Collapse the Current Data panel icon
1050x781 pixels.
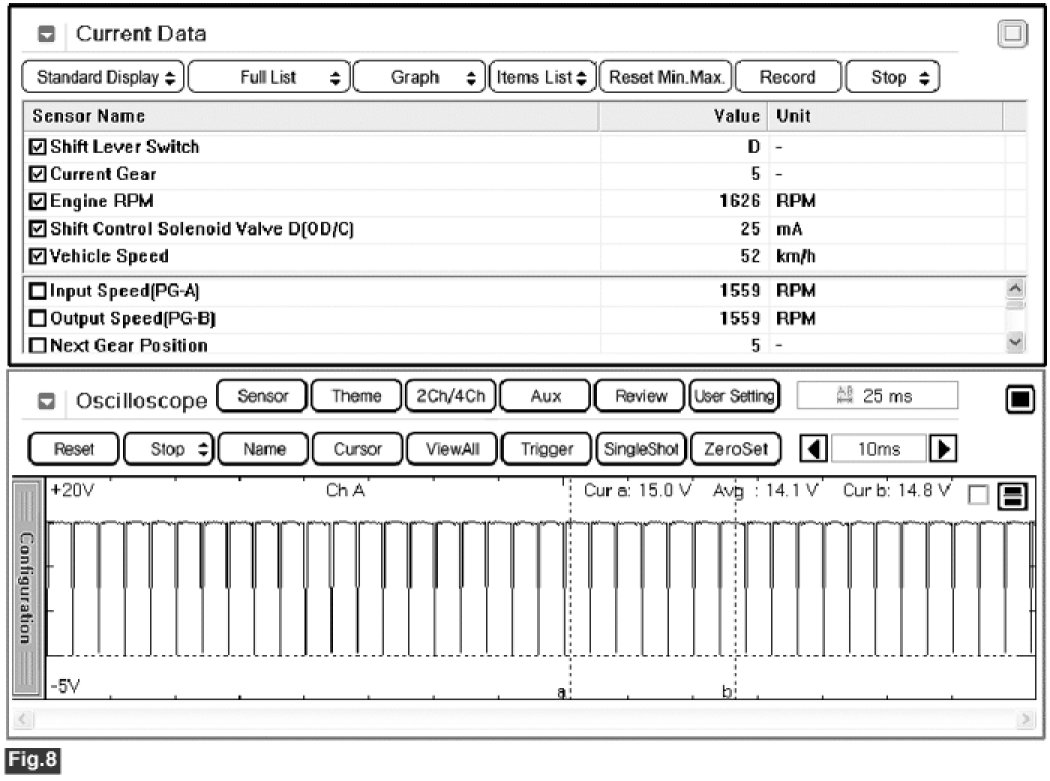[x=46, y=34]
